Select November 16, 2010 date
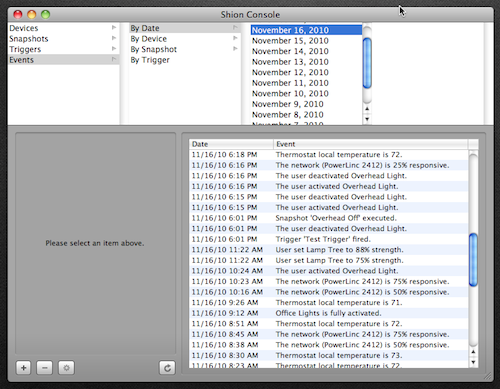The width and height of the screenshot is (500, 389). [306, 30]
